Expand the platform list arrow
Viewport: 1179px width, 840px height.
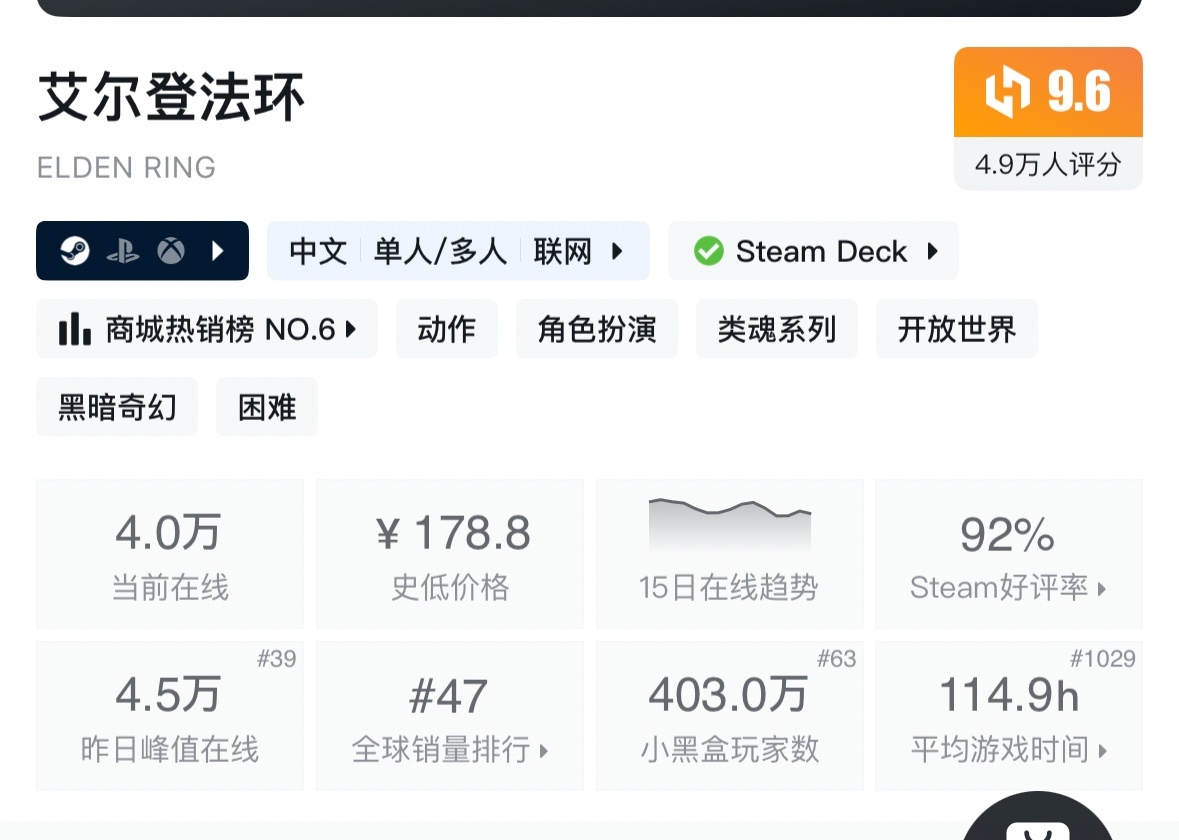[218, 250]
